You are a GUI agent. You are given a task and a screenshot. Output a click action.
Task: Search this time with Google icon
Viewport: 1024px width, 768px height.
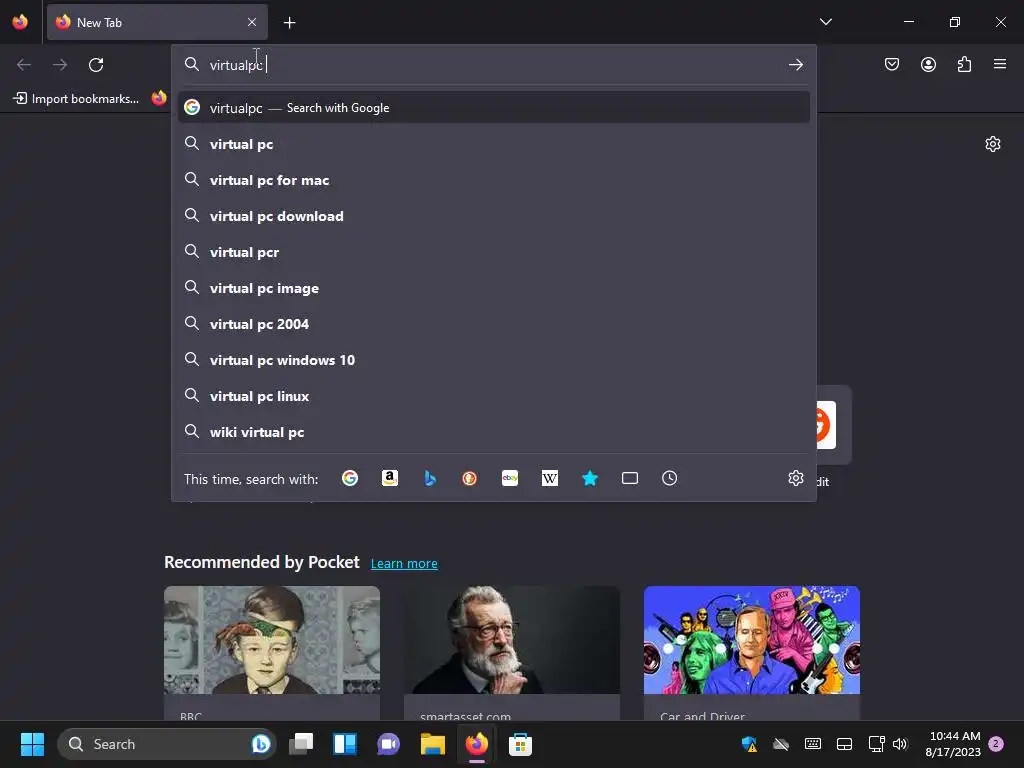point(350,478)
